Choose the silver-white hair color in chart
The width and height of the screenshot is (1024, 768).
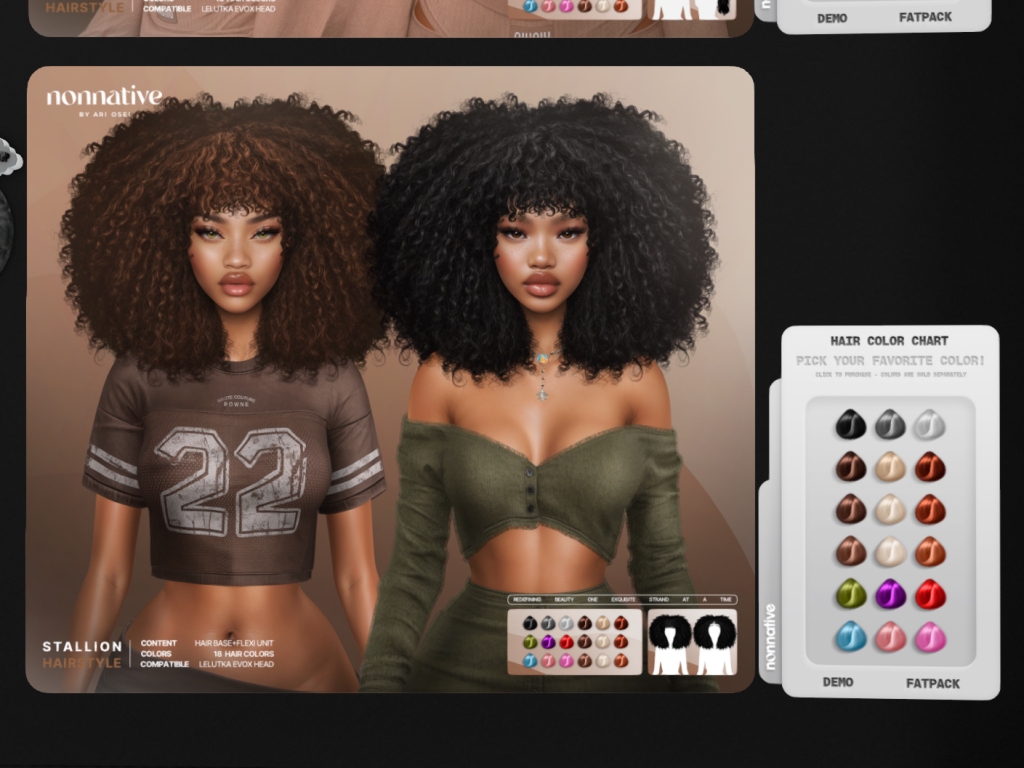(930, 425)
